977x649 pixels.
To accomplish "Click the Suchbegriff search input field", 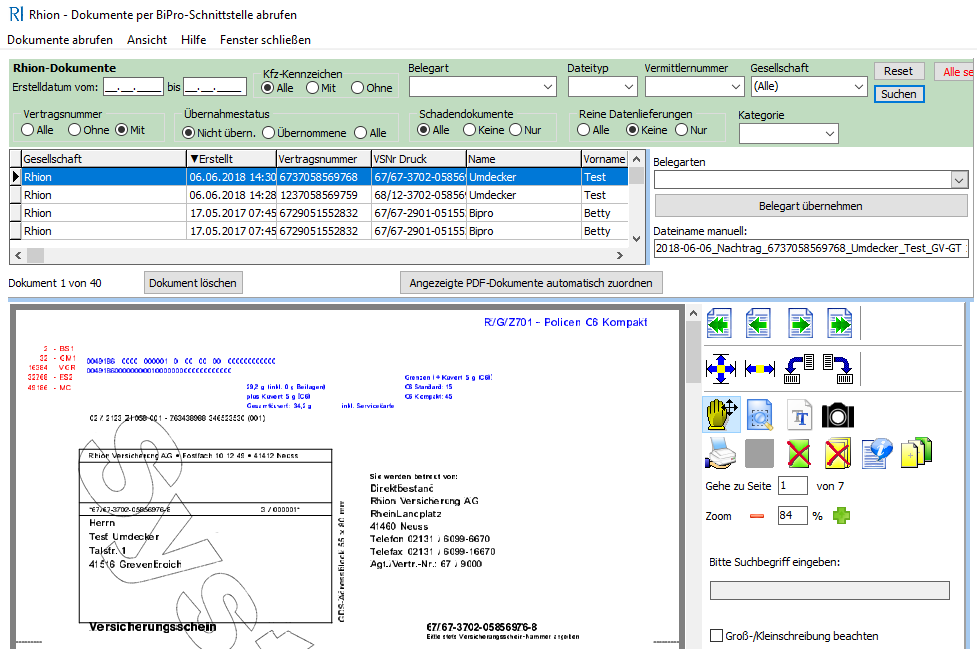I will pyautogui.click(x=829, y=590).
